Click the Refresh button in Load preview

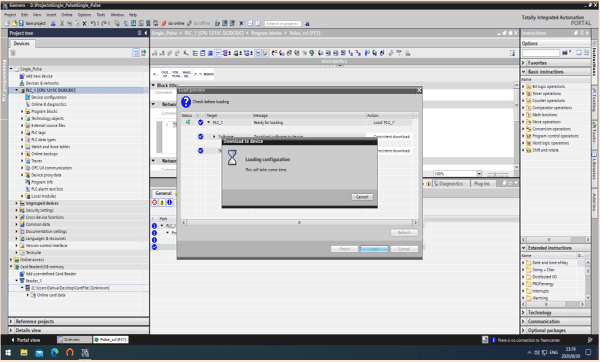tap(404, 233)
